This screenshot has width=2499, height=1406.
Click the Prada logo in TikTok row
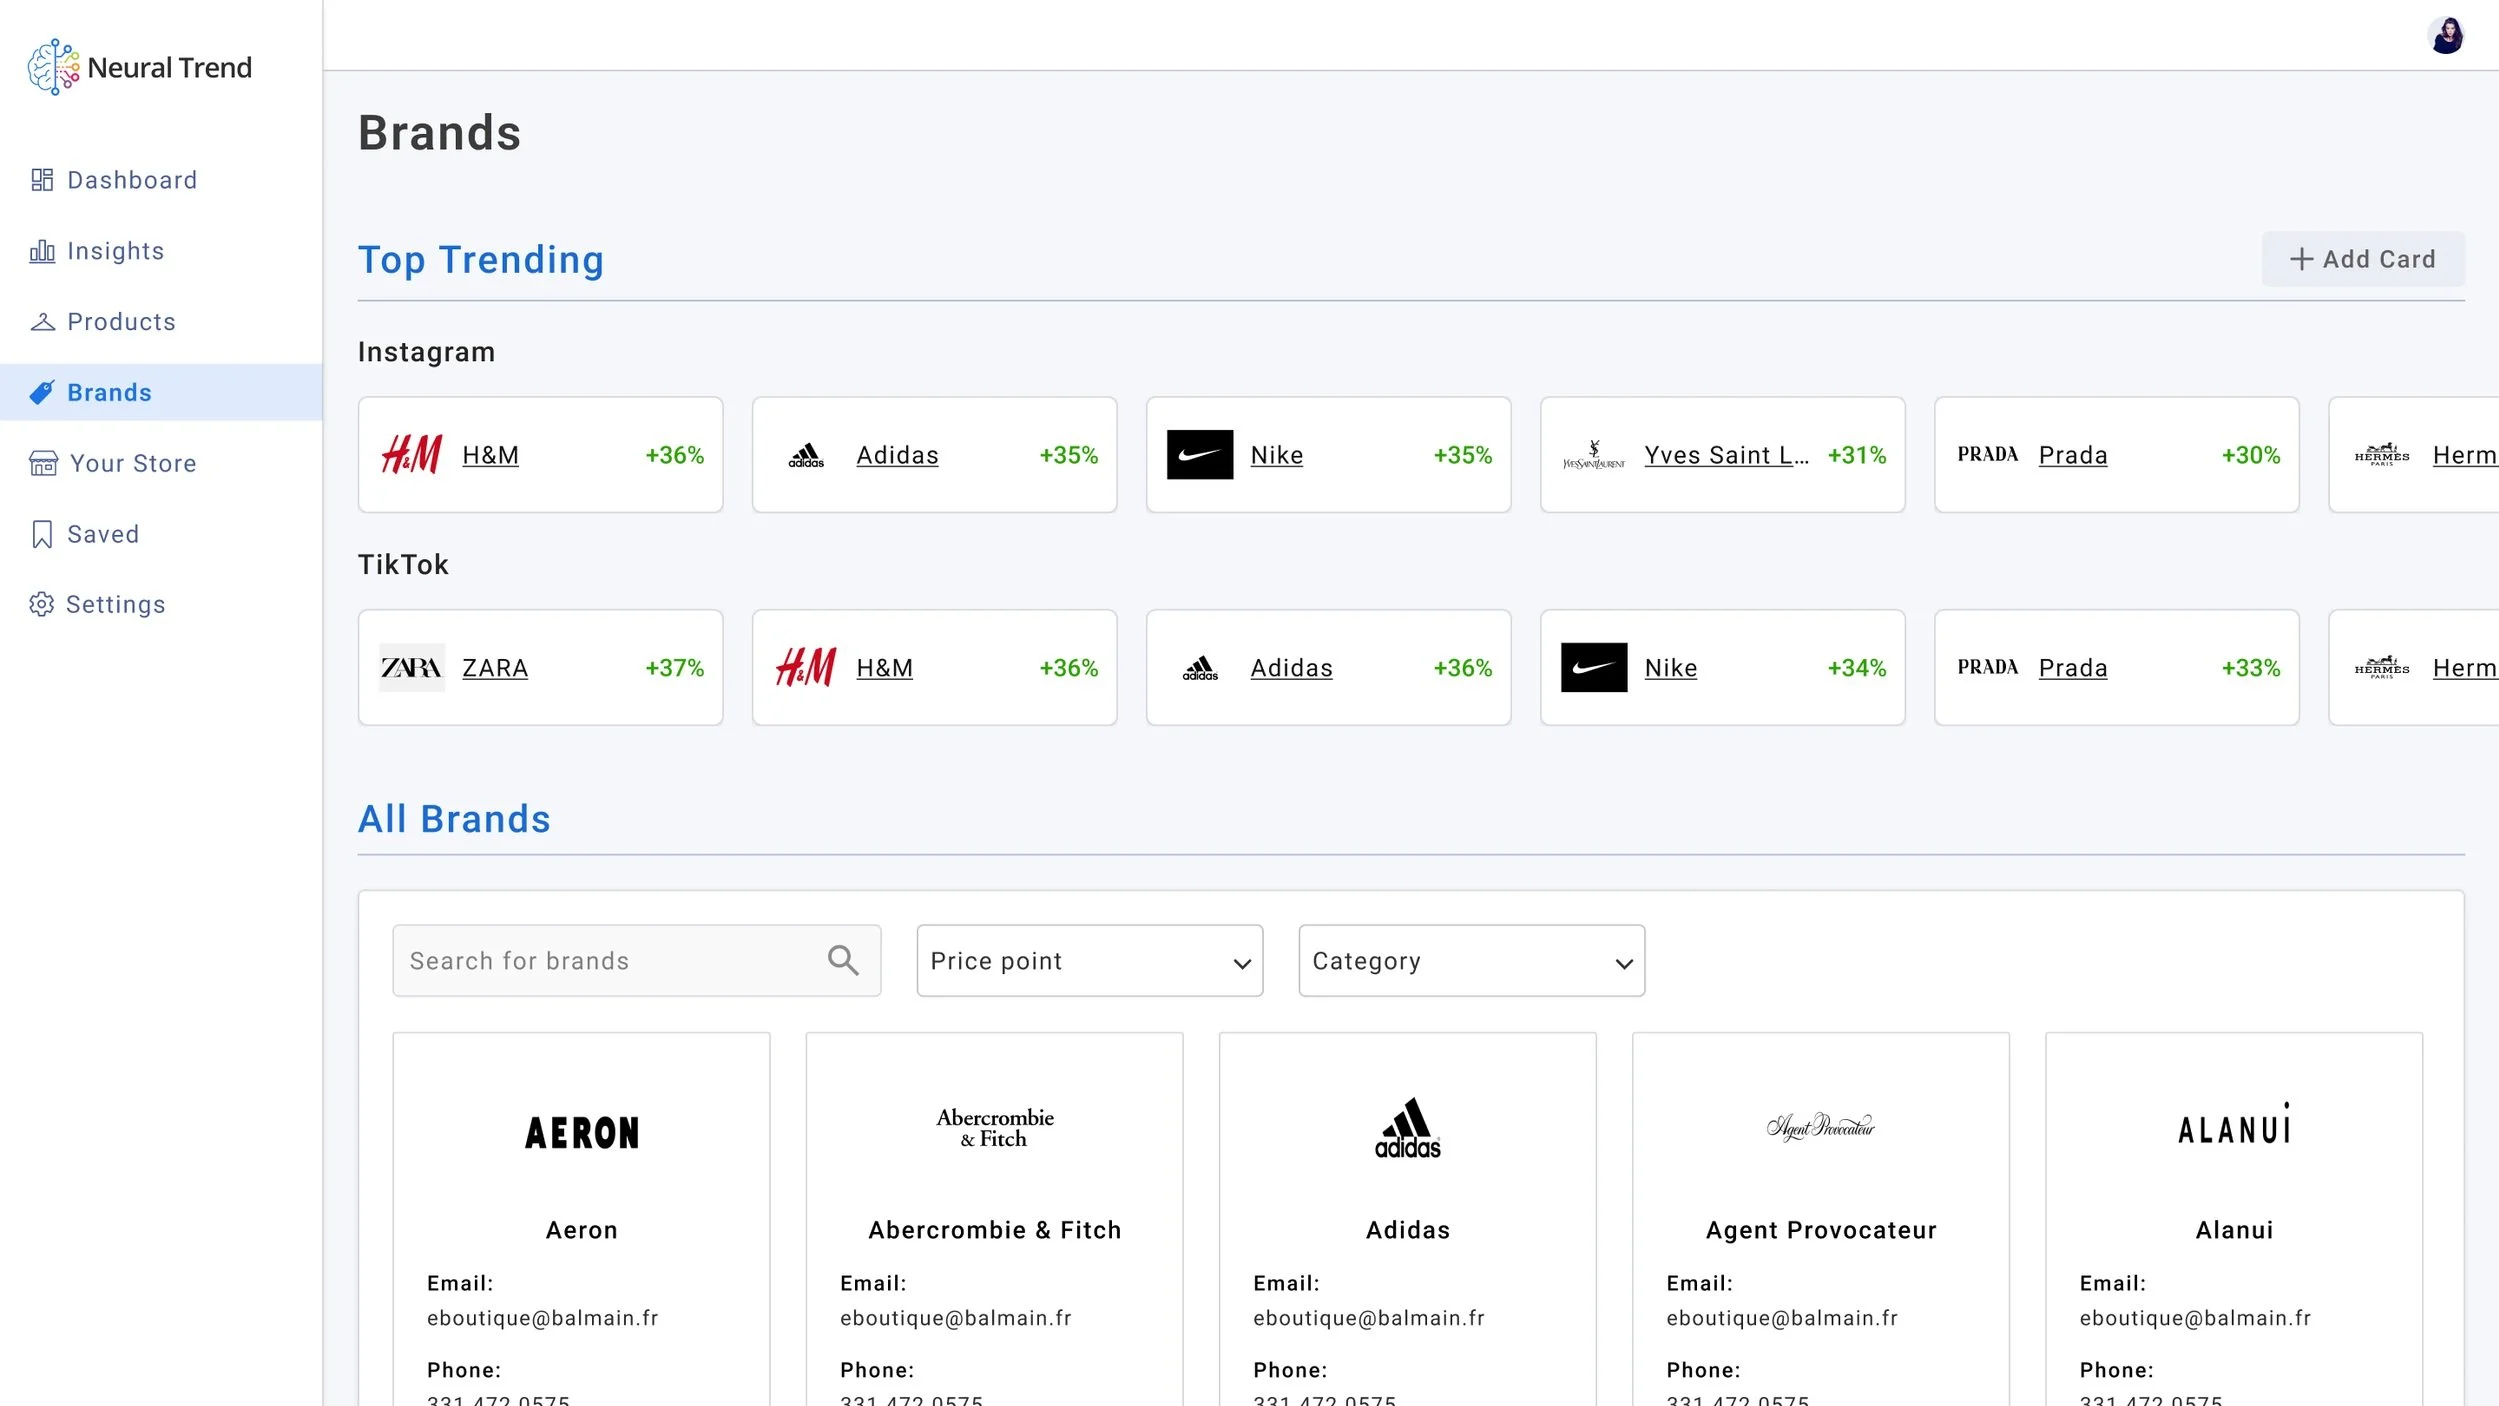[x=1987, y=667]
